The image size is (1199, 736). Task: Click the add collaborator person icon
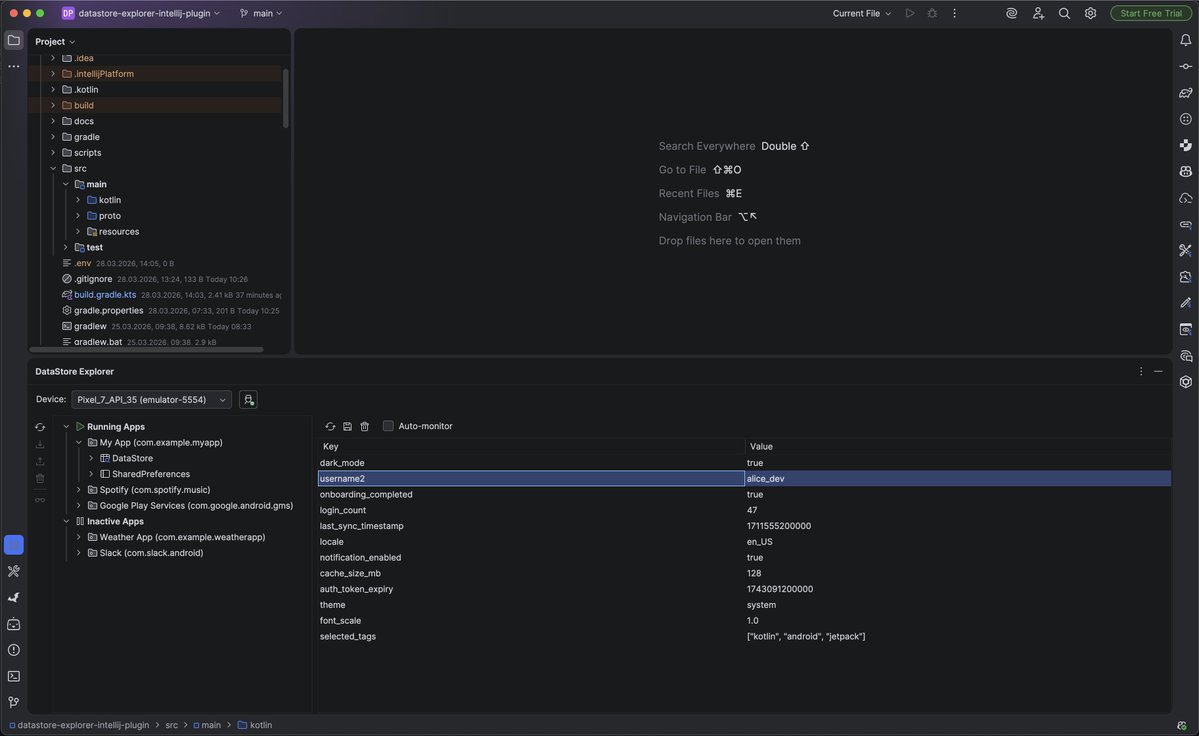click(1038, 13)
